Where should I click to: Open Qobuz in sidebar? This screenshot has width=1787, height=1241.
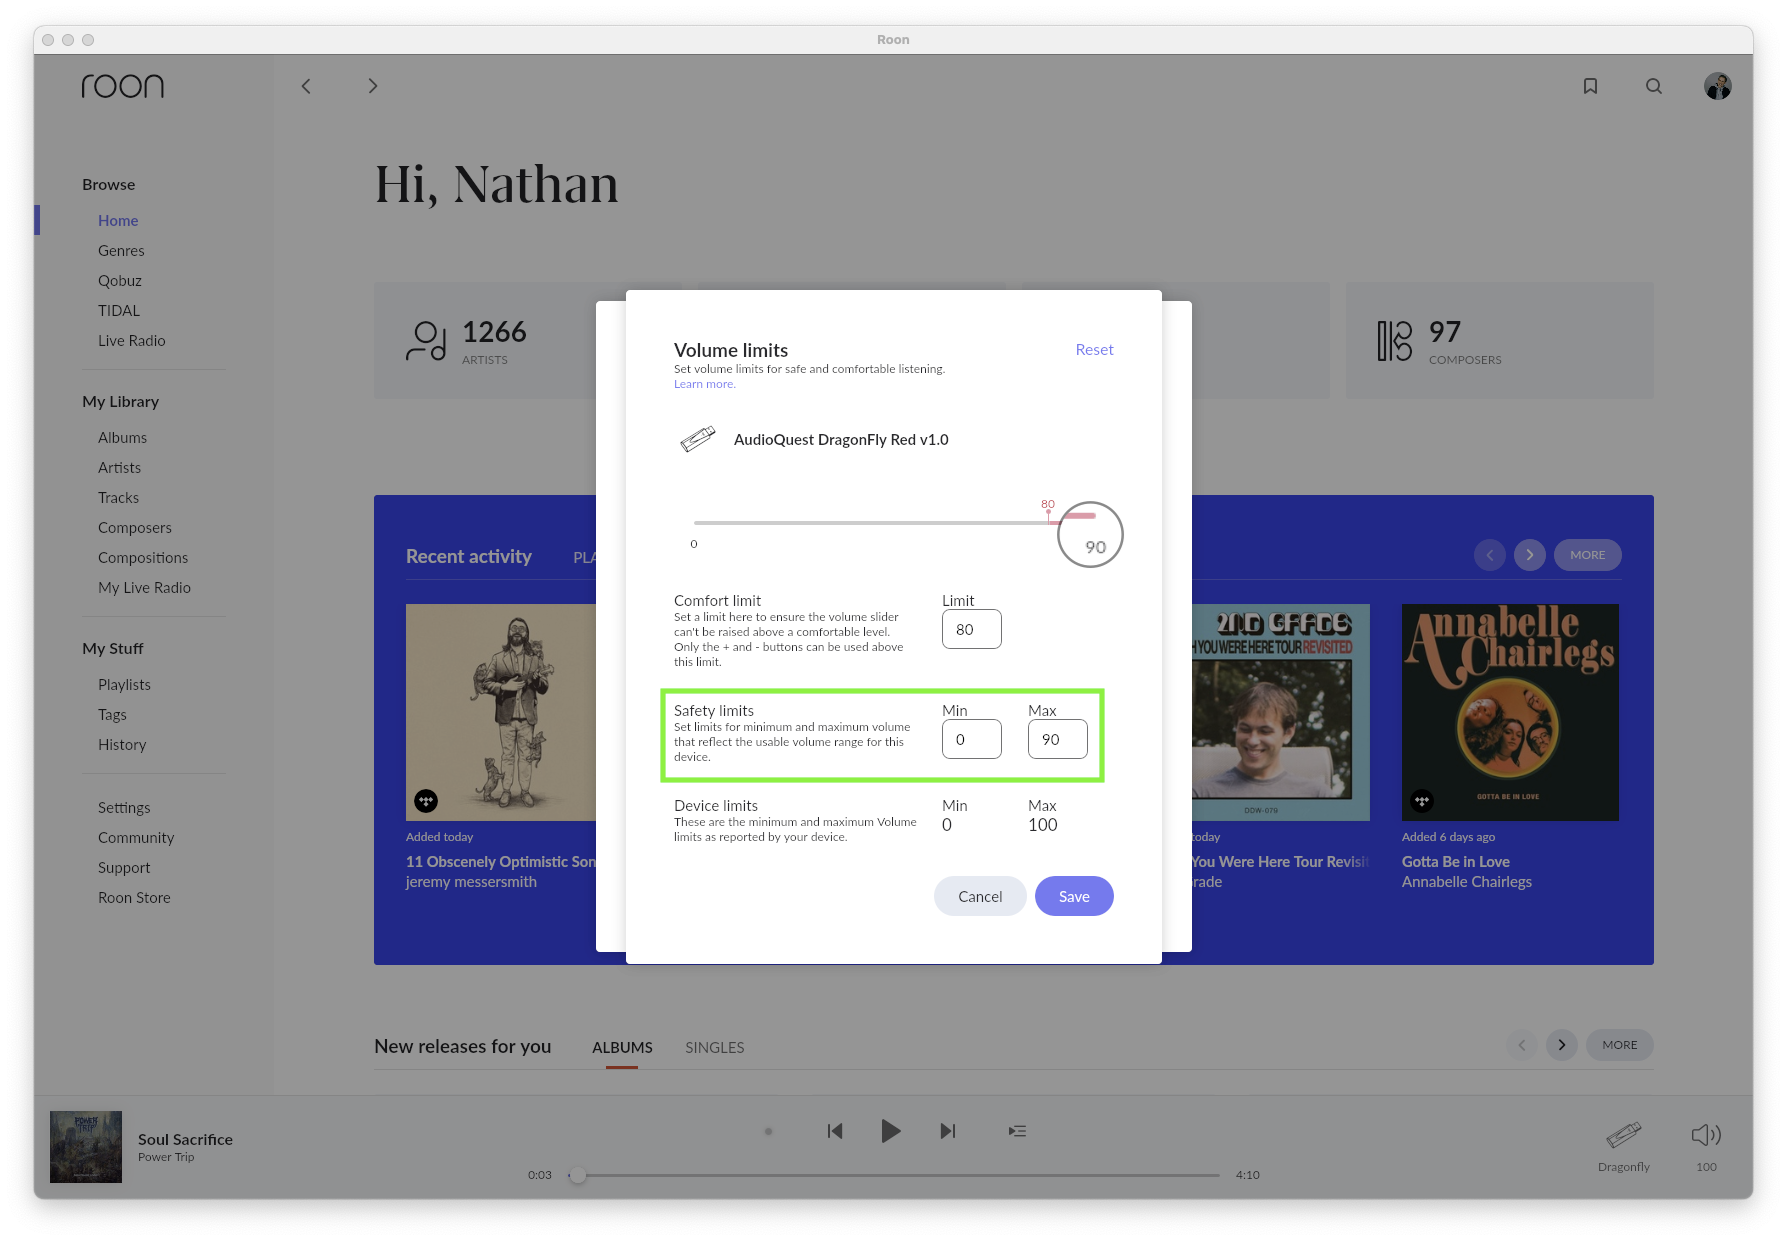click(x=120, y=281)
